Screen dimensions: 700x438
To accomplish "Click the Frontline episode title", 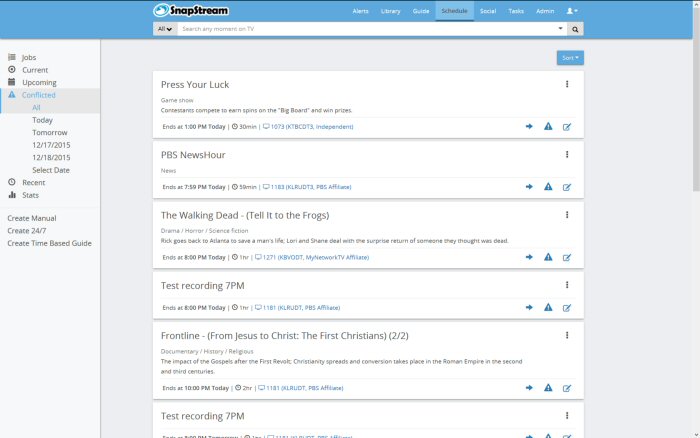I will [284, 336].
